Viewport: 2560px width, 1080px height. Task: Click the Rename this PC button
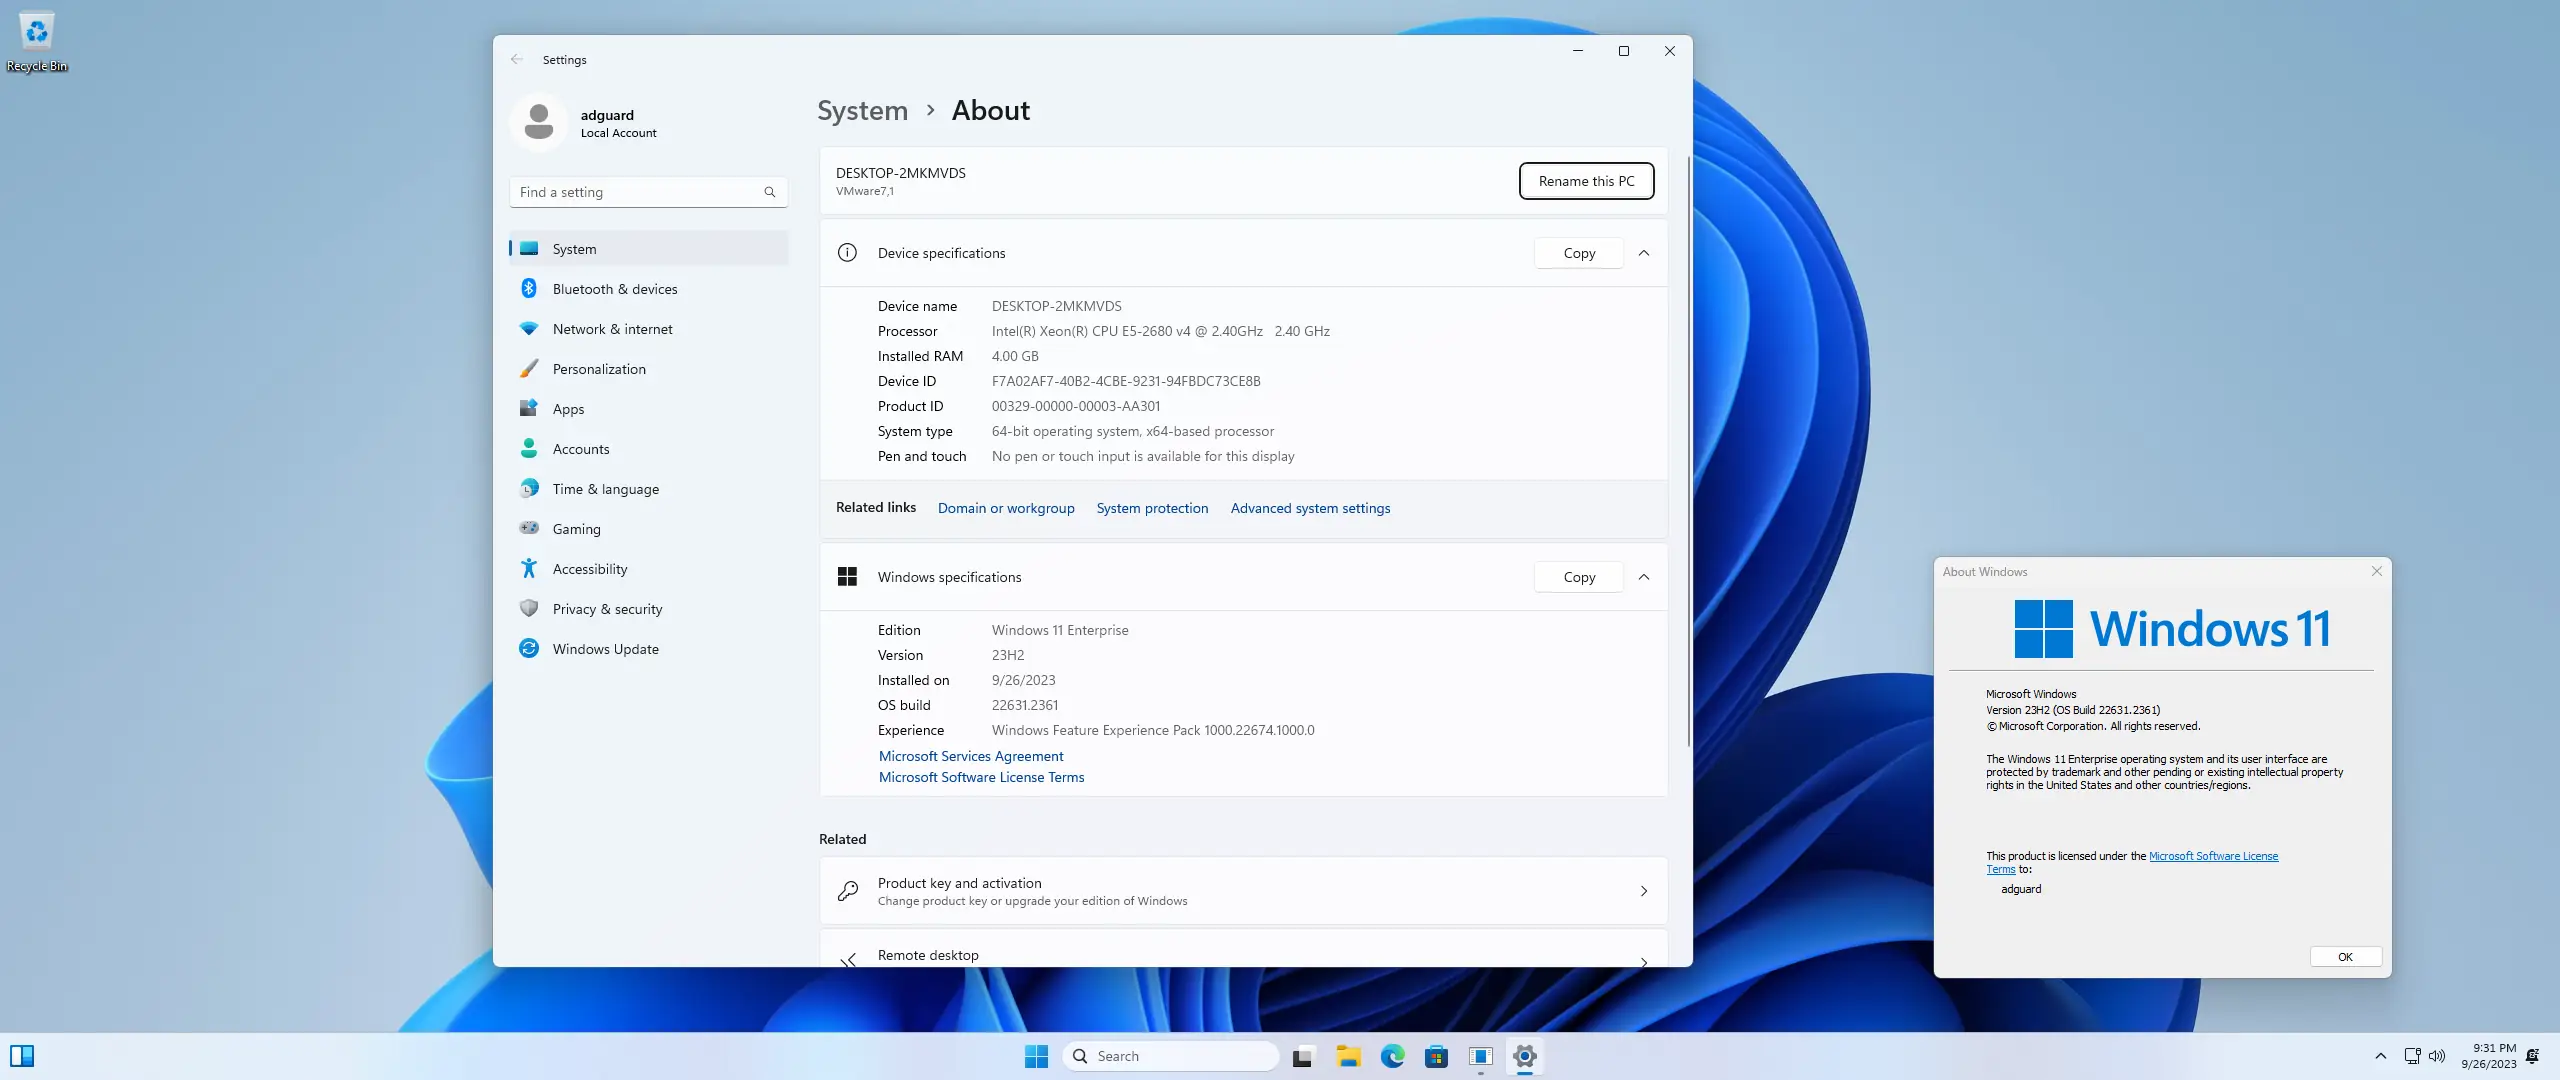point(1586,181)
